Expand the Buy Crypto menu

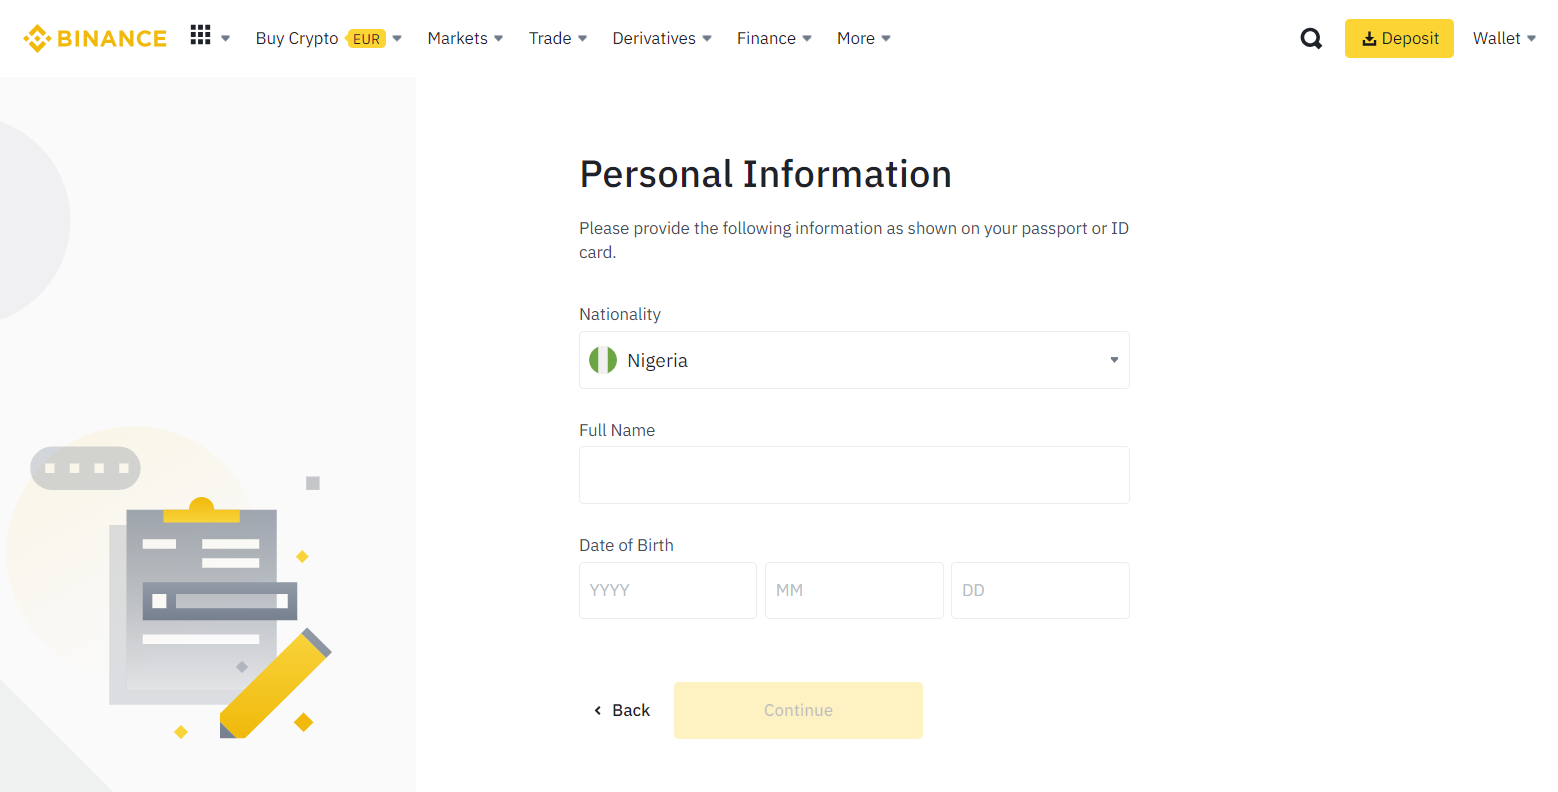tap(329, 38)
